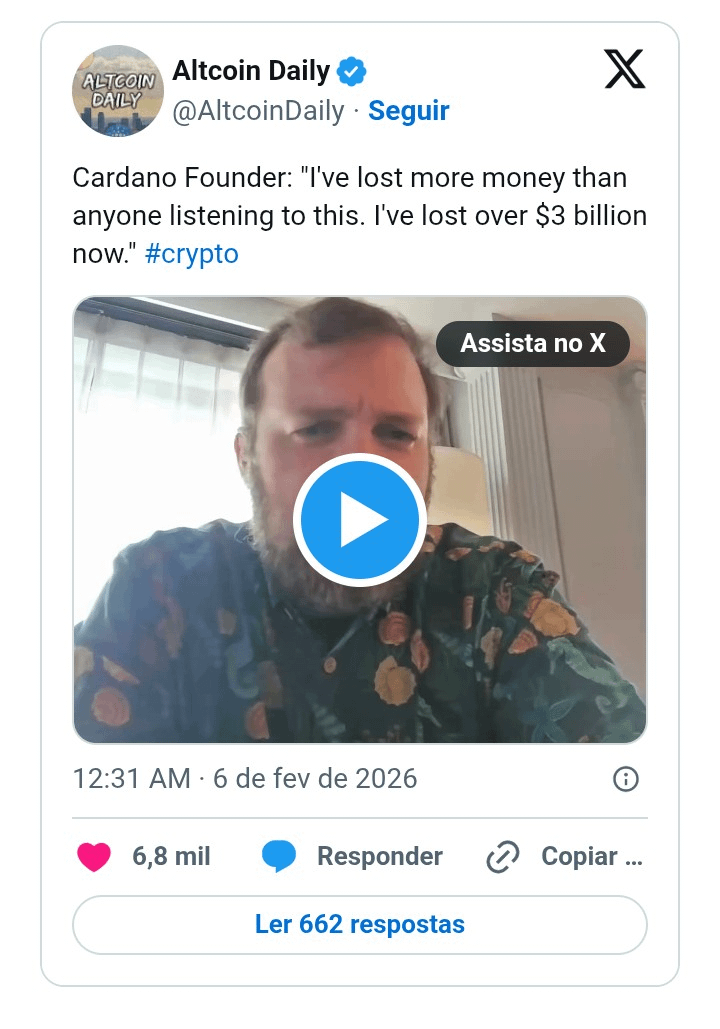The height and width of the screenshot is (1029, 720).
Task: Click the Altcoin Daily profile avatar
Action: 118,90
